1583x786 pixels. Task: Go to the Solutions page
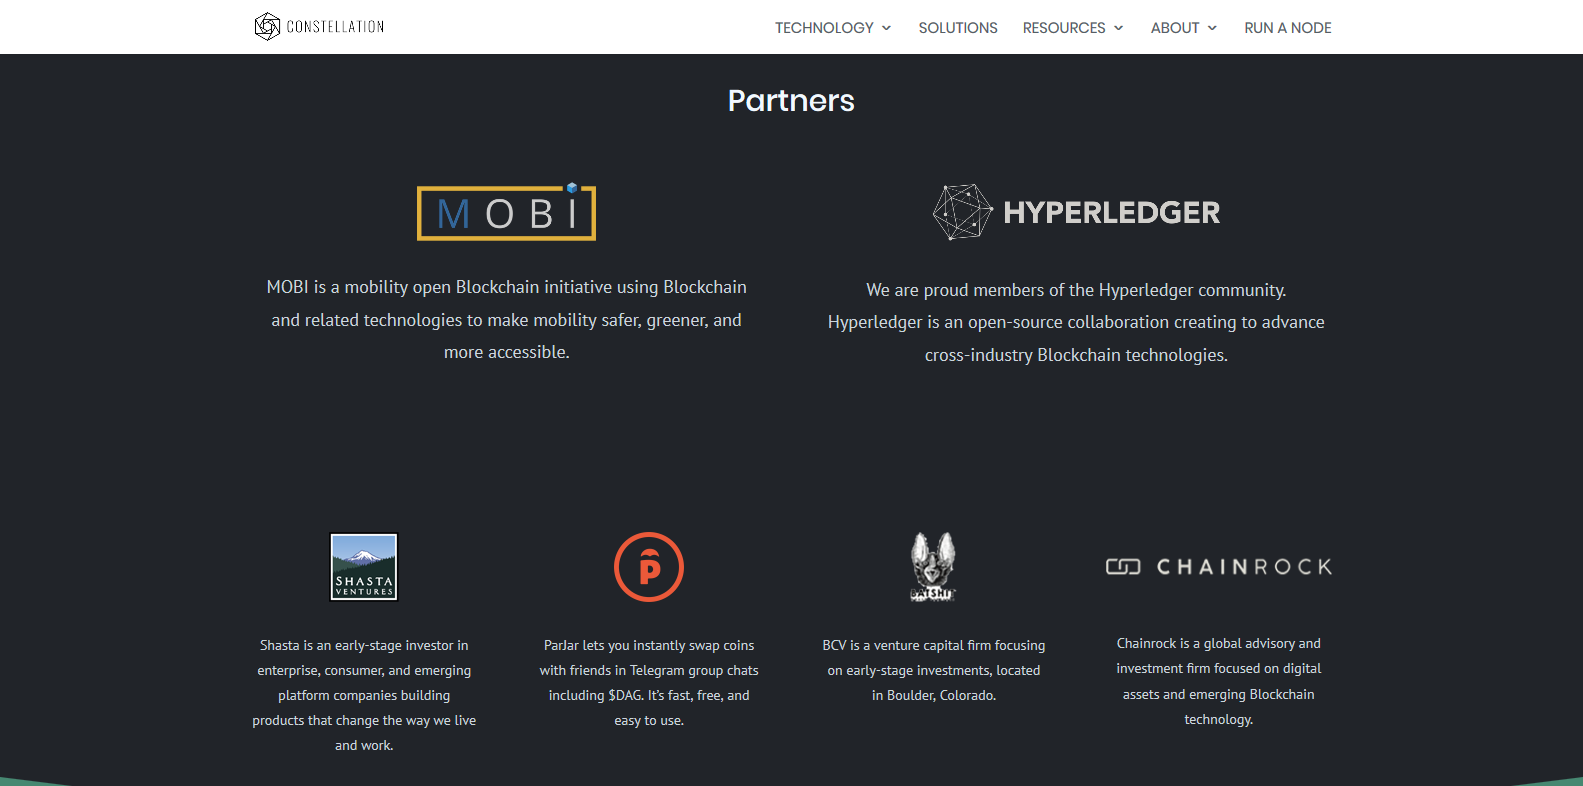(958, 28)
